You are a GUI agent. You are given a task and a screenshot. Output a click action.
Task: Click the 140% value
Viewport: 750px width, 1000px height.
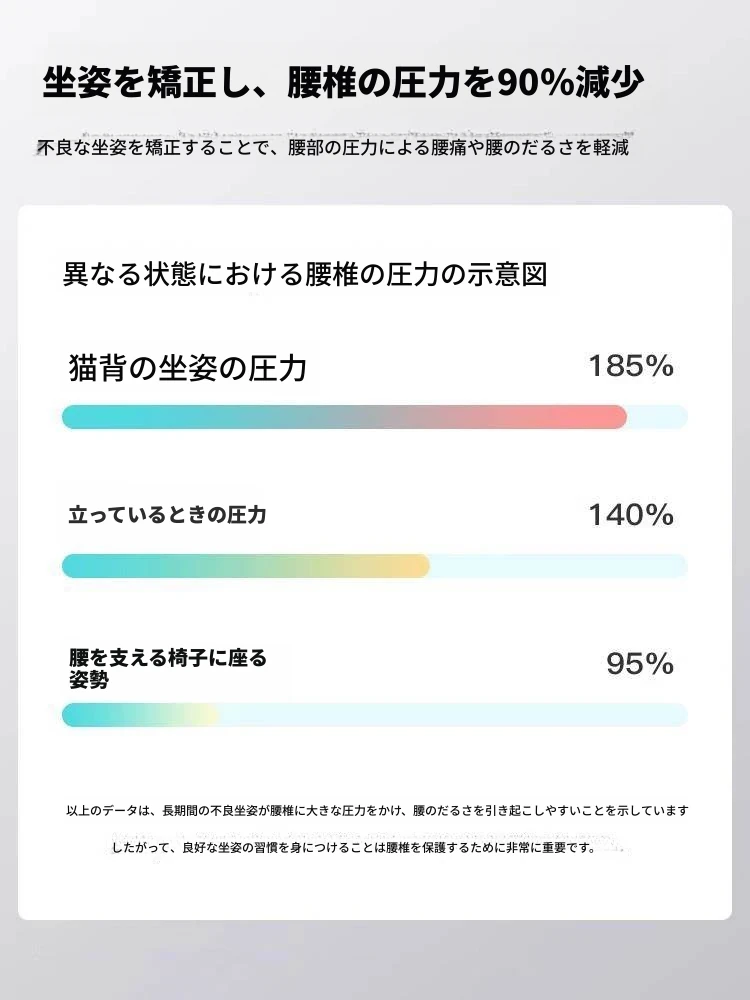tap(631, 515)
